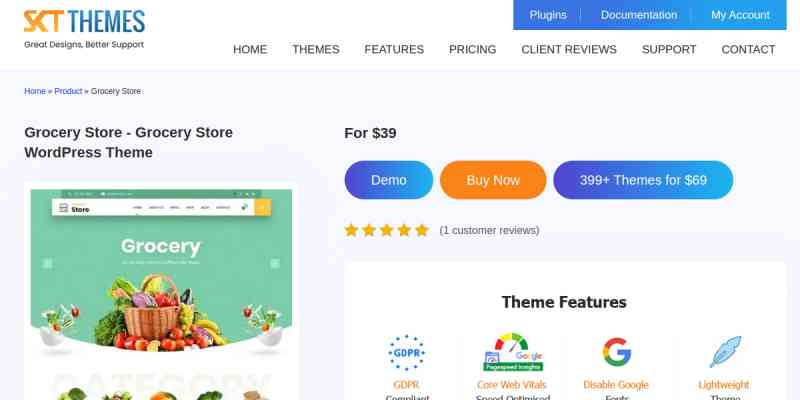Open the PRICING navigation item
The image size is (800, 400).
472,49
